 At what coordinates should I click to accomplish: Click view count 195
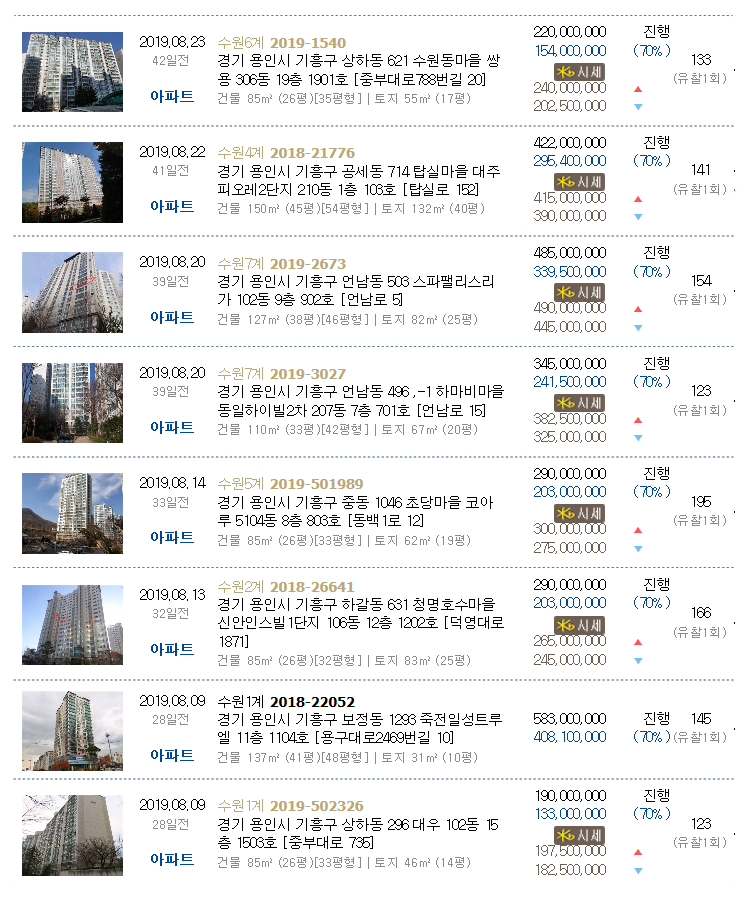pos(701,502)
